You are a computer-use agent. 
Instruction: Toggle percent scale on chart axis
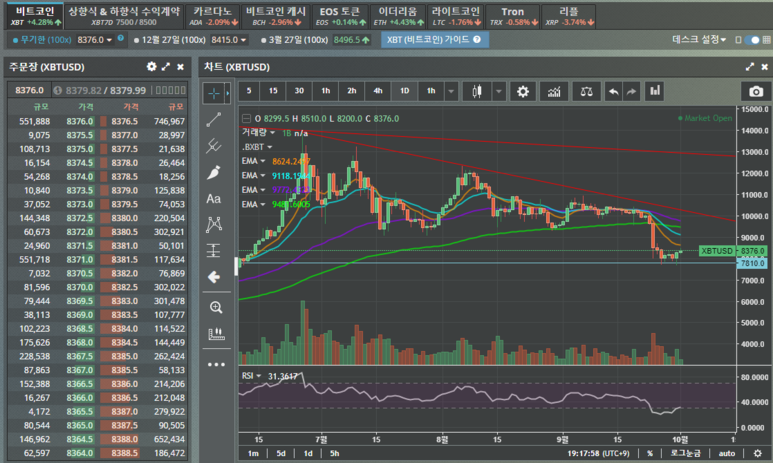coord(650,453)
